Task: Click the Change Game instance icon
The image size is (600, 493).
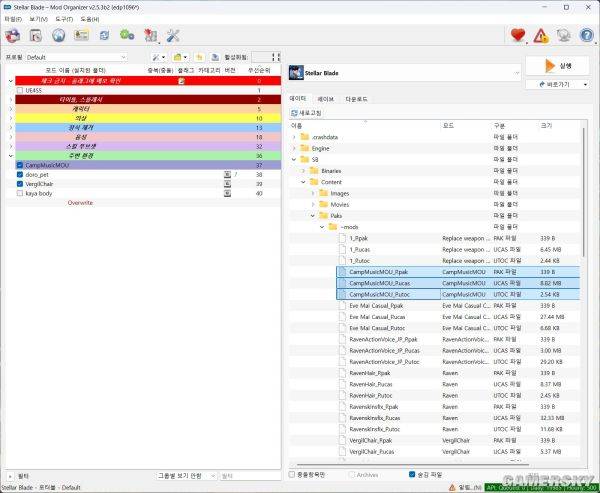Action: pyautogui.click(x=12, y=36)
